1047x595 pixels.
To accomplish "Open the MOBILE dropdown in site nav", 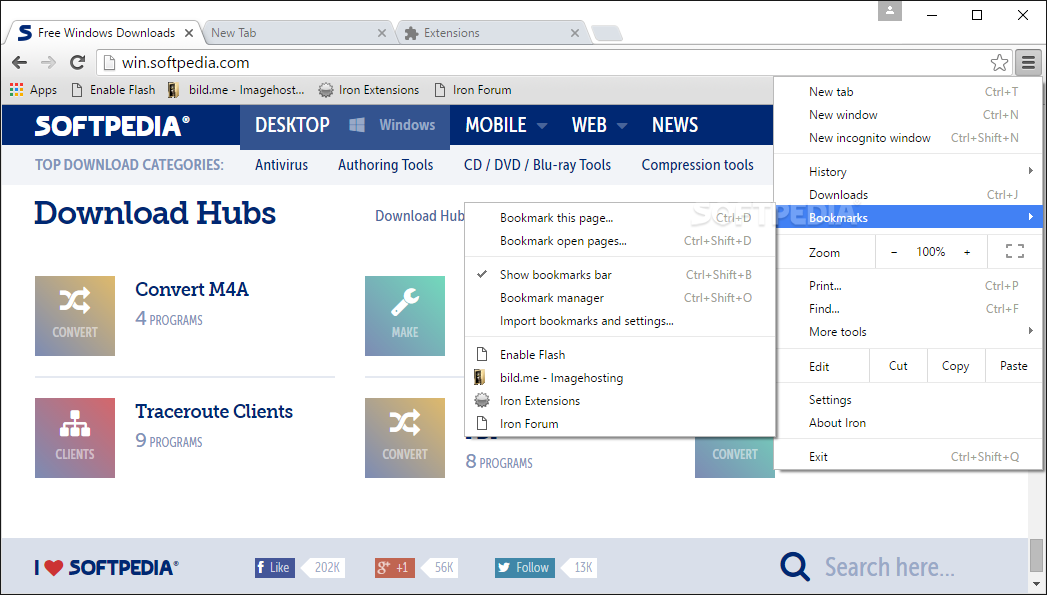I will [x=506, y=126].
